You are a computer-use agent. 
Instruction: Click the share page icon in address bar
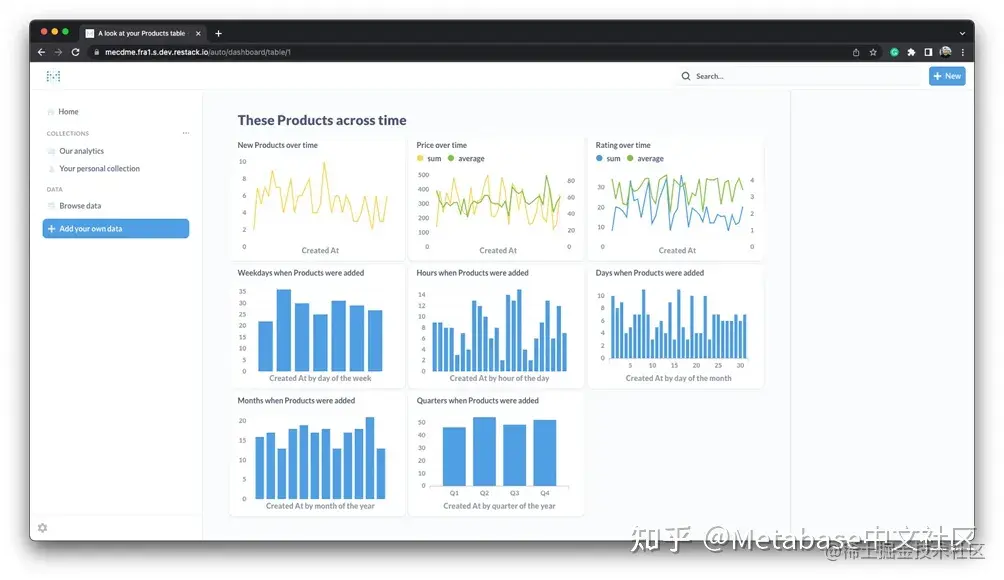click(x=856, y=52)
